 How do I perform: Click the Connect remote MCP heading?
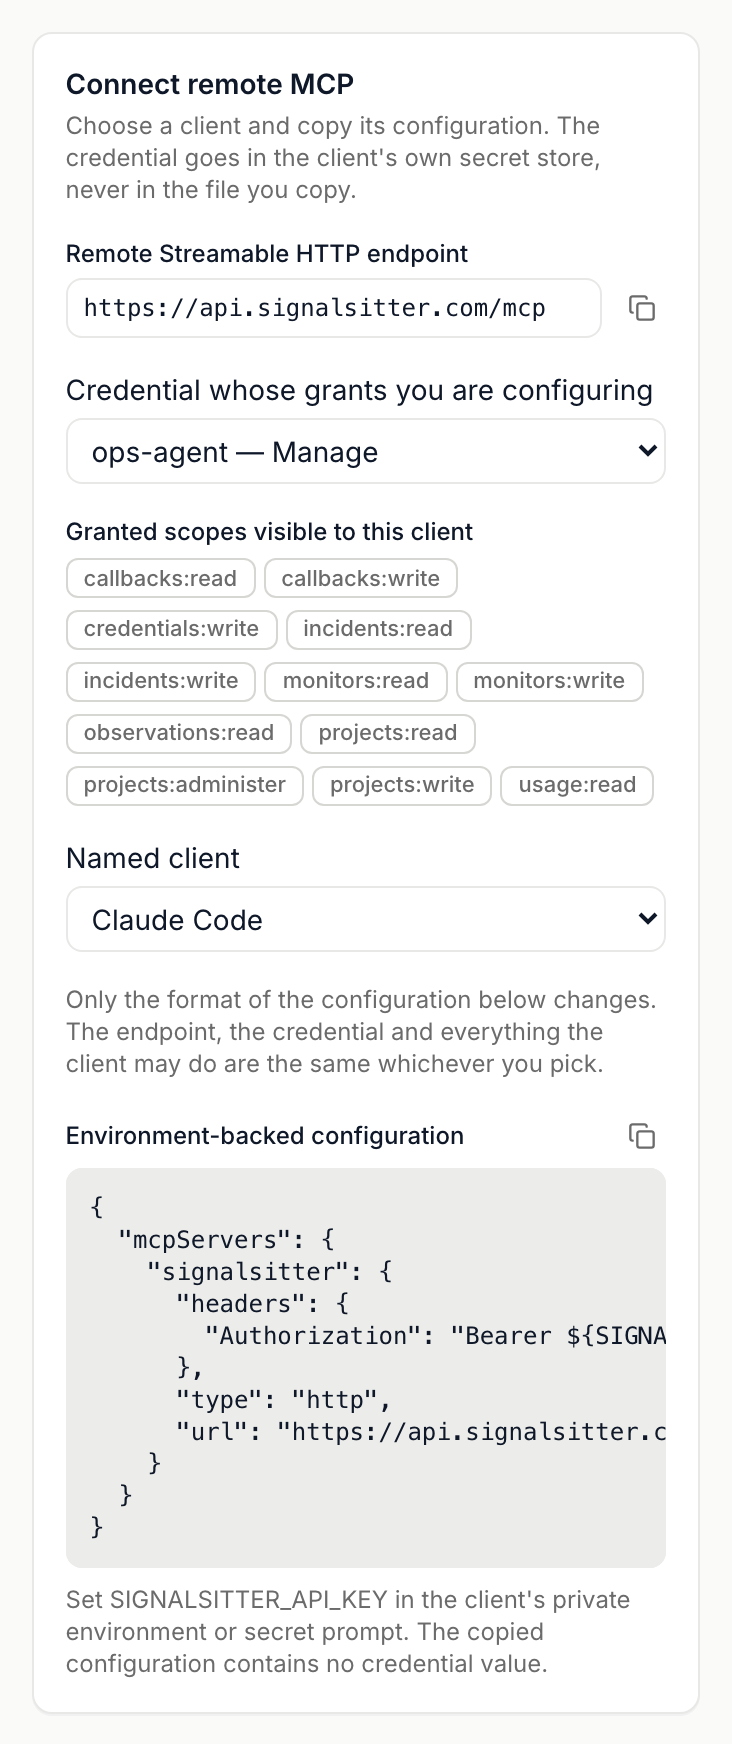(210, 85)
